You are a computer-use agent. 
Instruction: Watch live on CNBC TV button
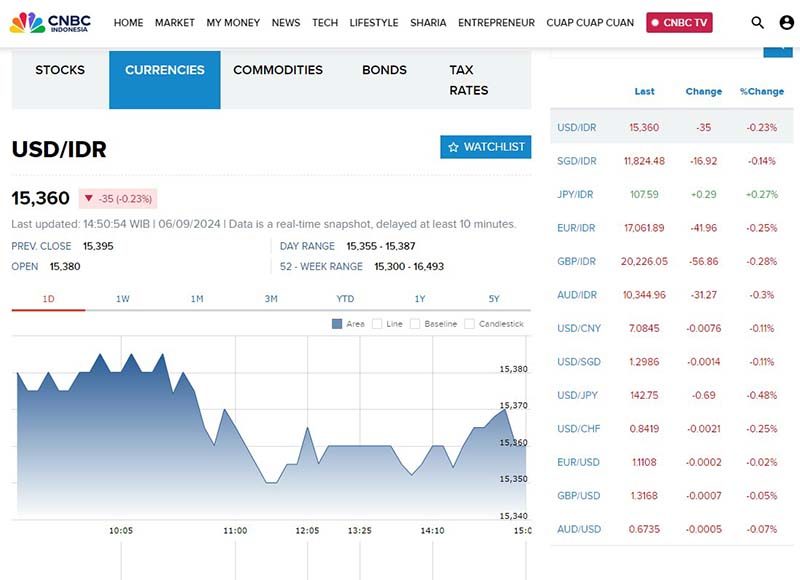pyautogui.click(x=679, y=23)
